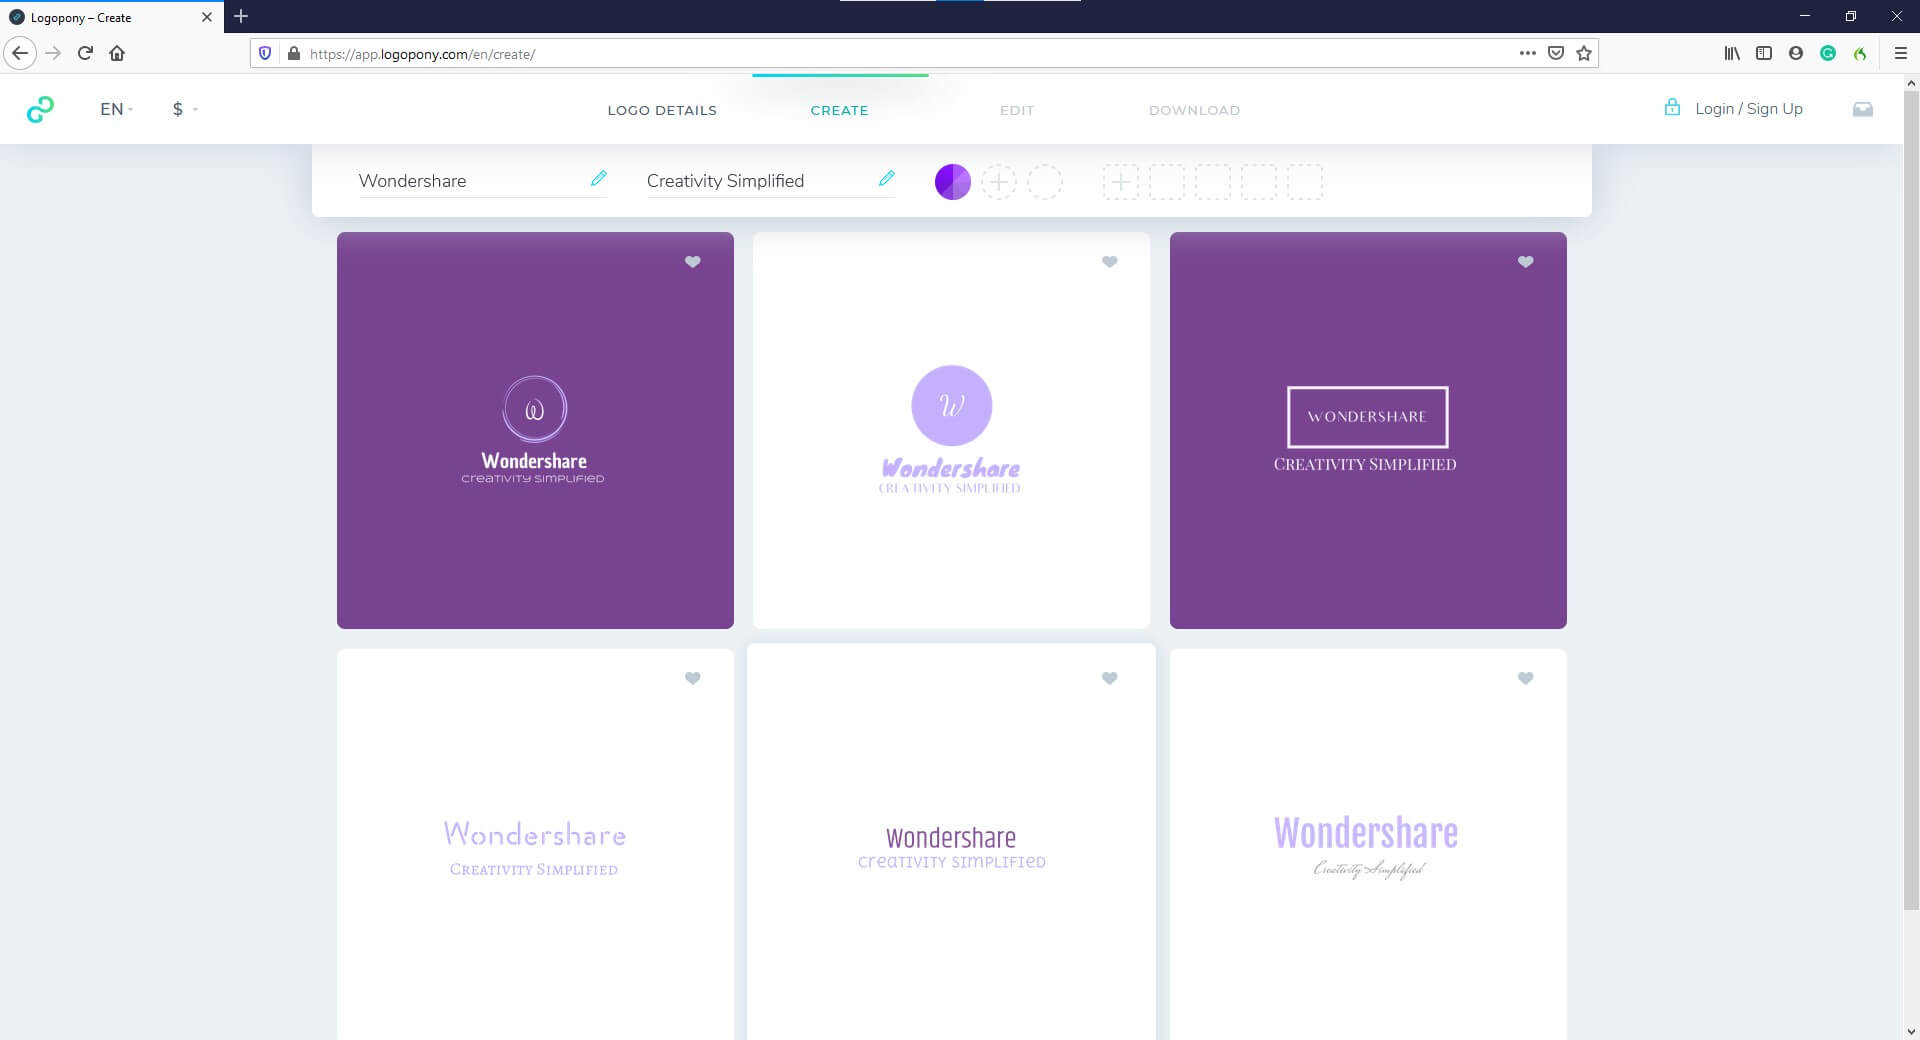
Task: Click the pencil icon beside Wondershare name
Action: coord(598,178)
